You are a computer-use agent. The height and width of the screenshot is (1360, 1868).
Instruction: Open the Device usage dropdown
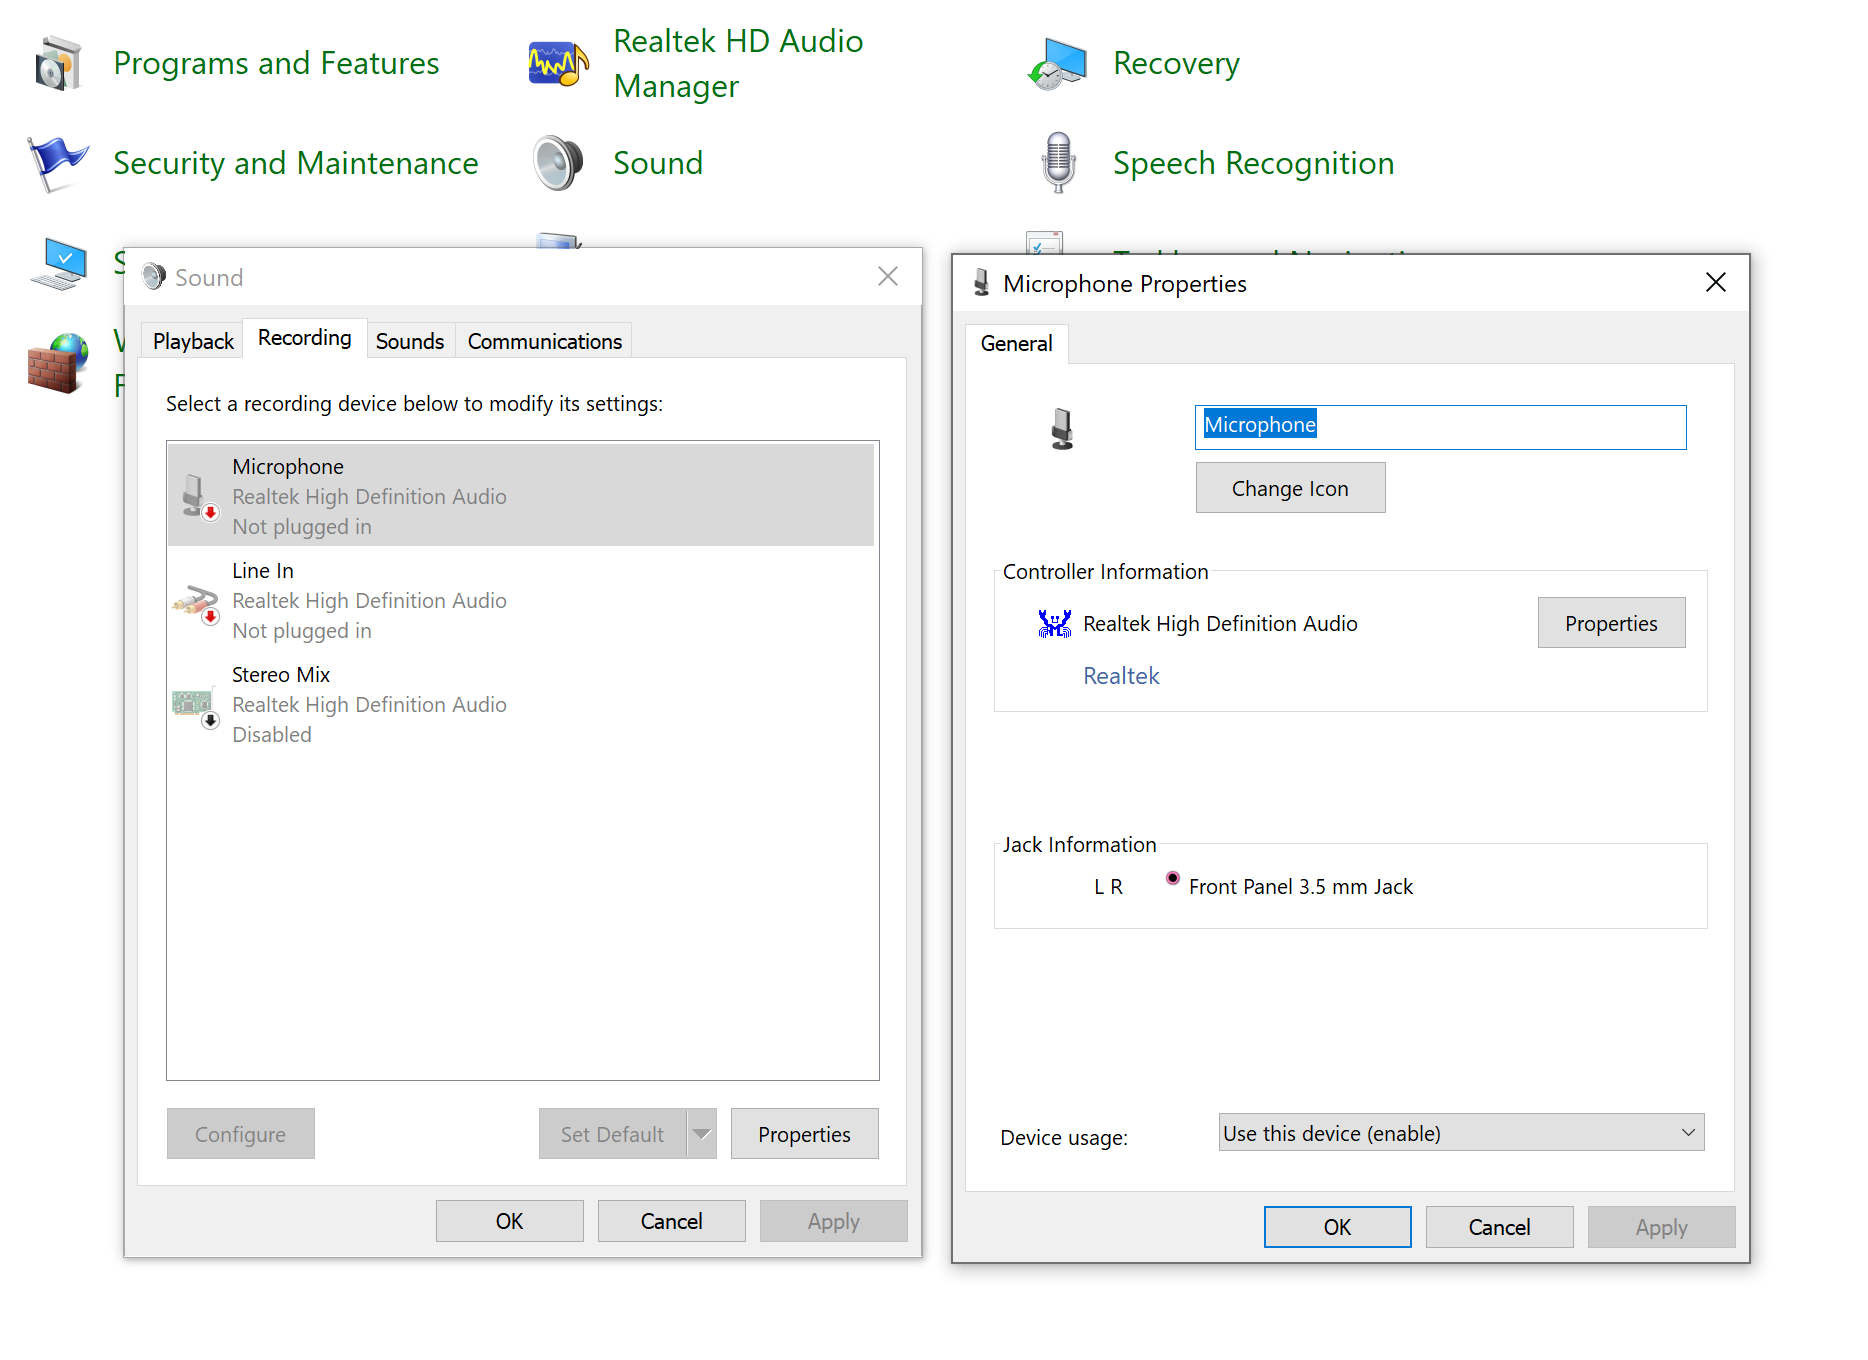point(1461,1133)
